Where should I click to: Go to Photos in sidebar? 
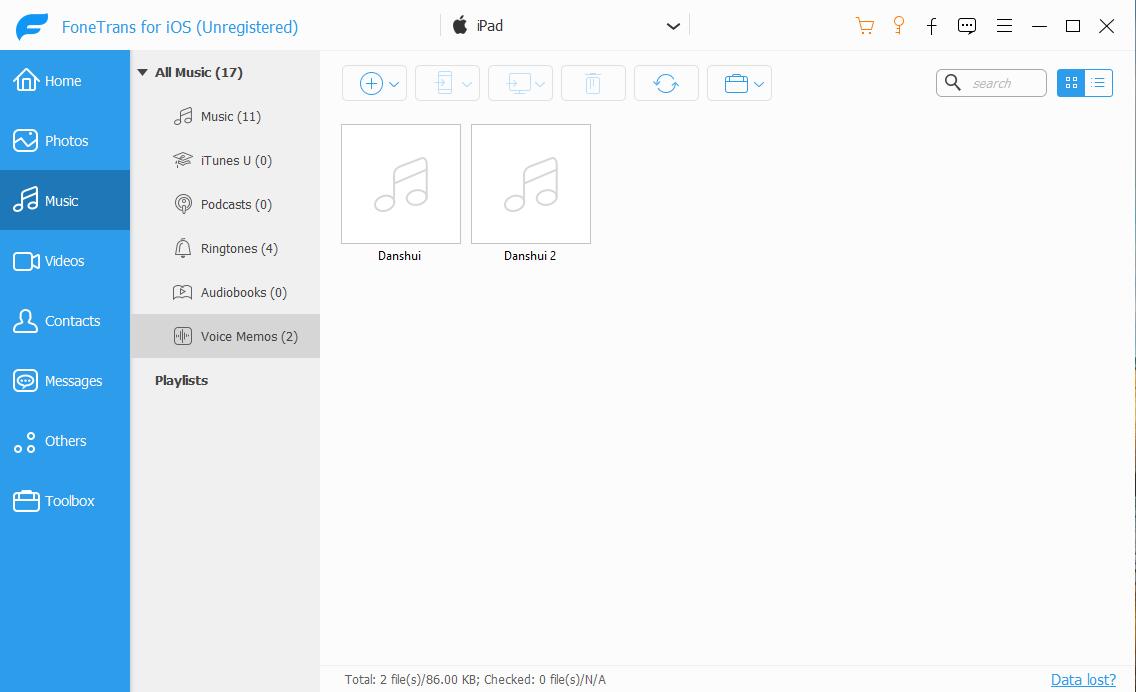(x=64, y=141)
